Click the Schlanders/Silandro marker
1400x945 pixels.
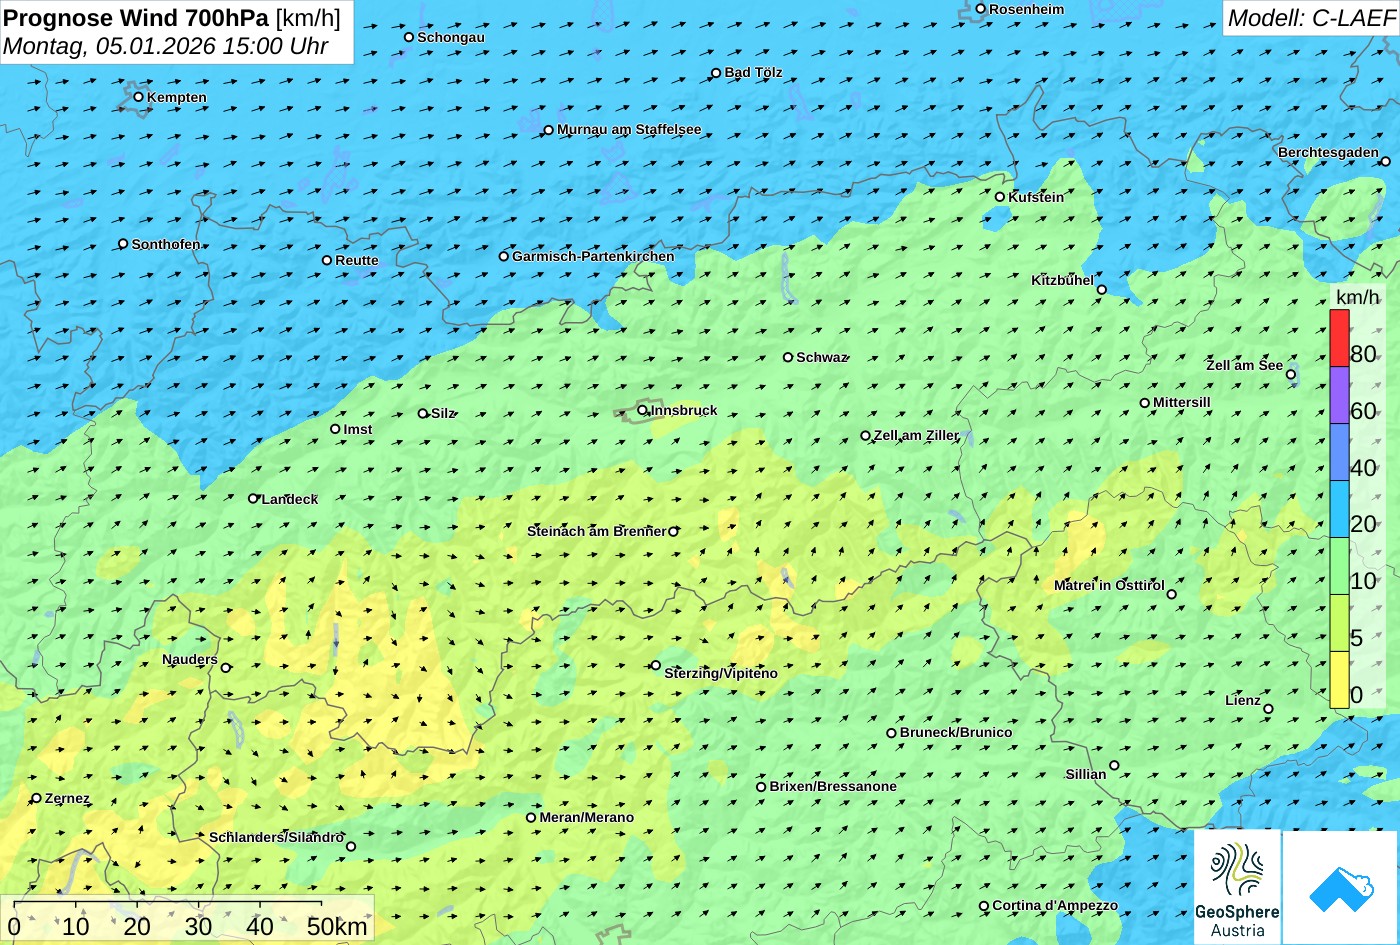351,846
